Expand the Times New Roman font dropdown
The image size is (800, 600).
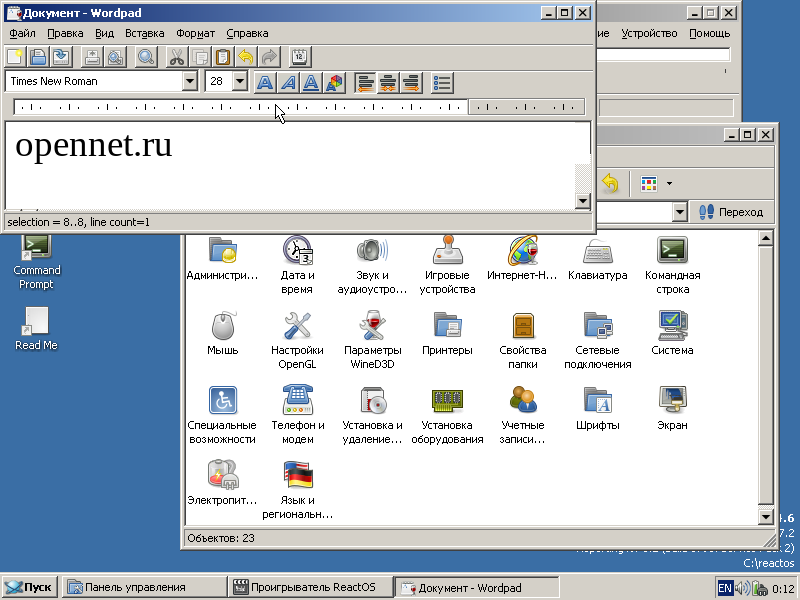point(190,82)
